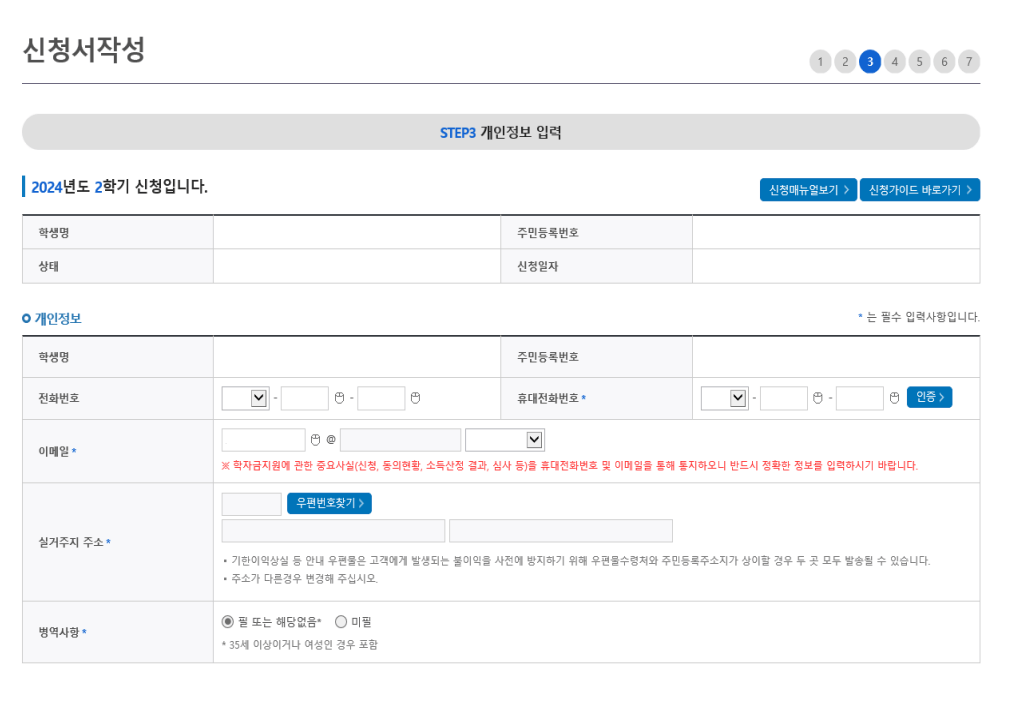Image resolution: width=1012 pixels, height=703 pixels.
Task: Open mouse input for mobile last digits
Action: coord(894,397)
